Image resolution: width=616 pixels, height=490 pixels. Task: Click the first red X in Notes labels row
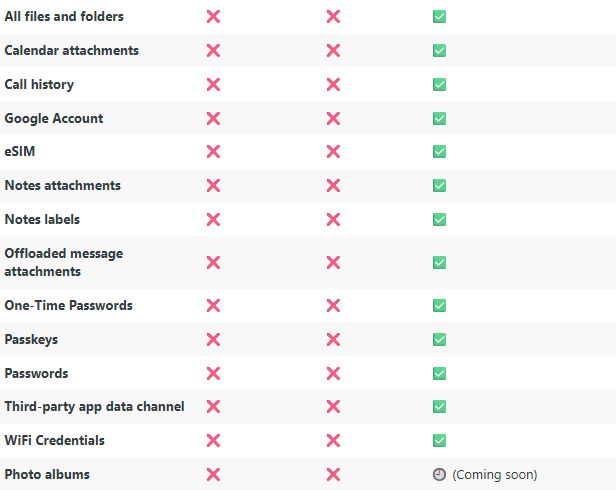pos(213,219)
